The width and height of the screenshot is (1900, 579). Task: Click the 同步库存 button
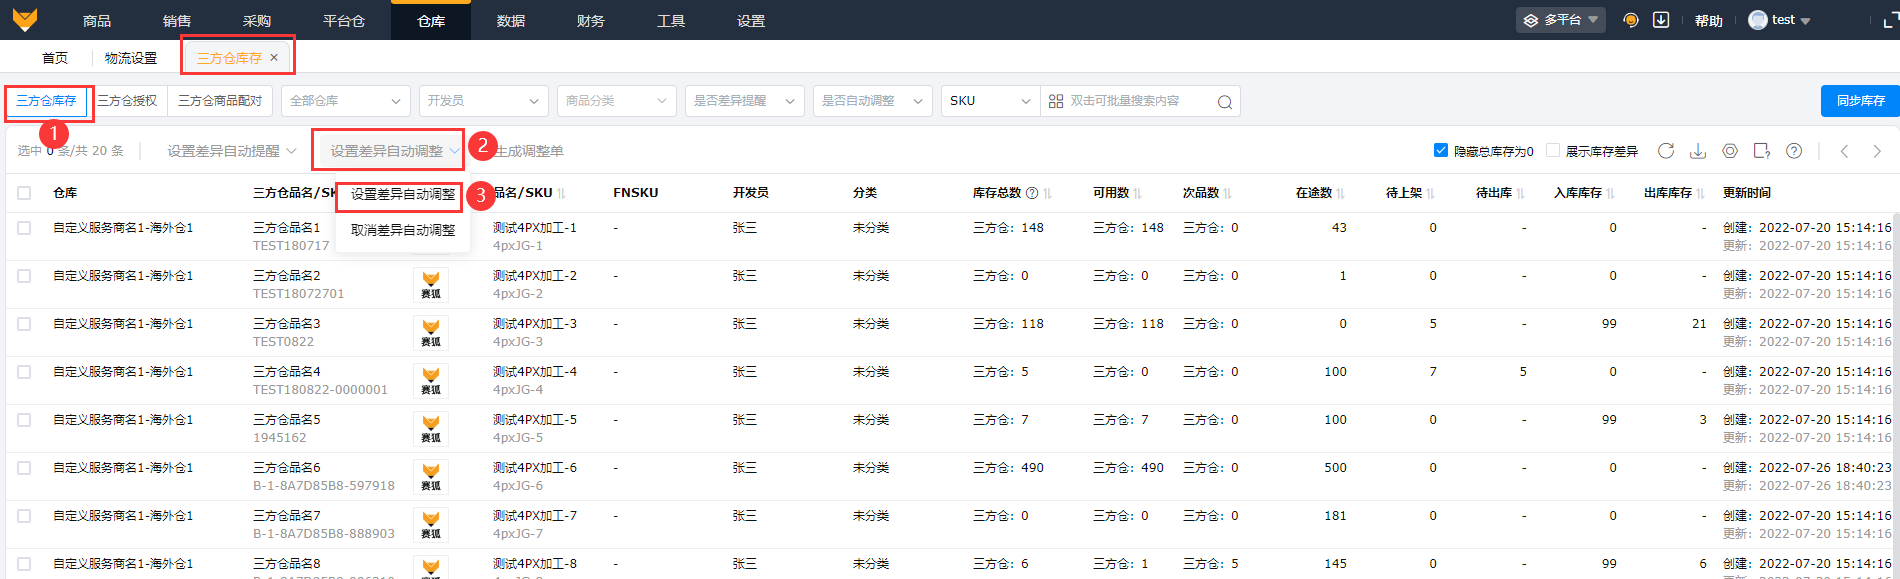1860,101
